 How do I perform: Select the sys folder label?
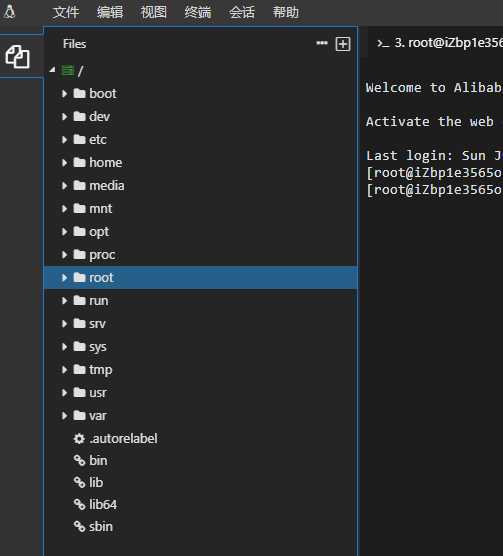point(98,347)
